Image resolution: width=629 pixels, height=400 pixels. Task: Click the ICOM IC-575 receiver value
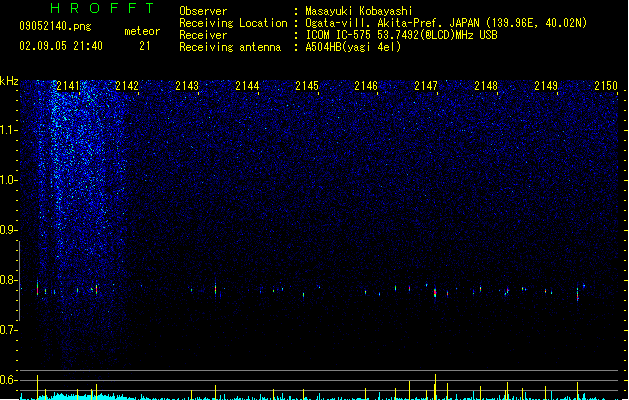[401, 35]
